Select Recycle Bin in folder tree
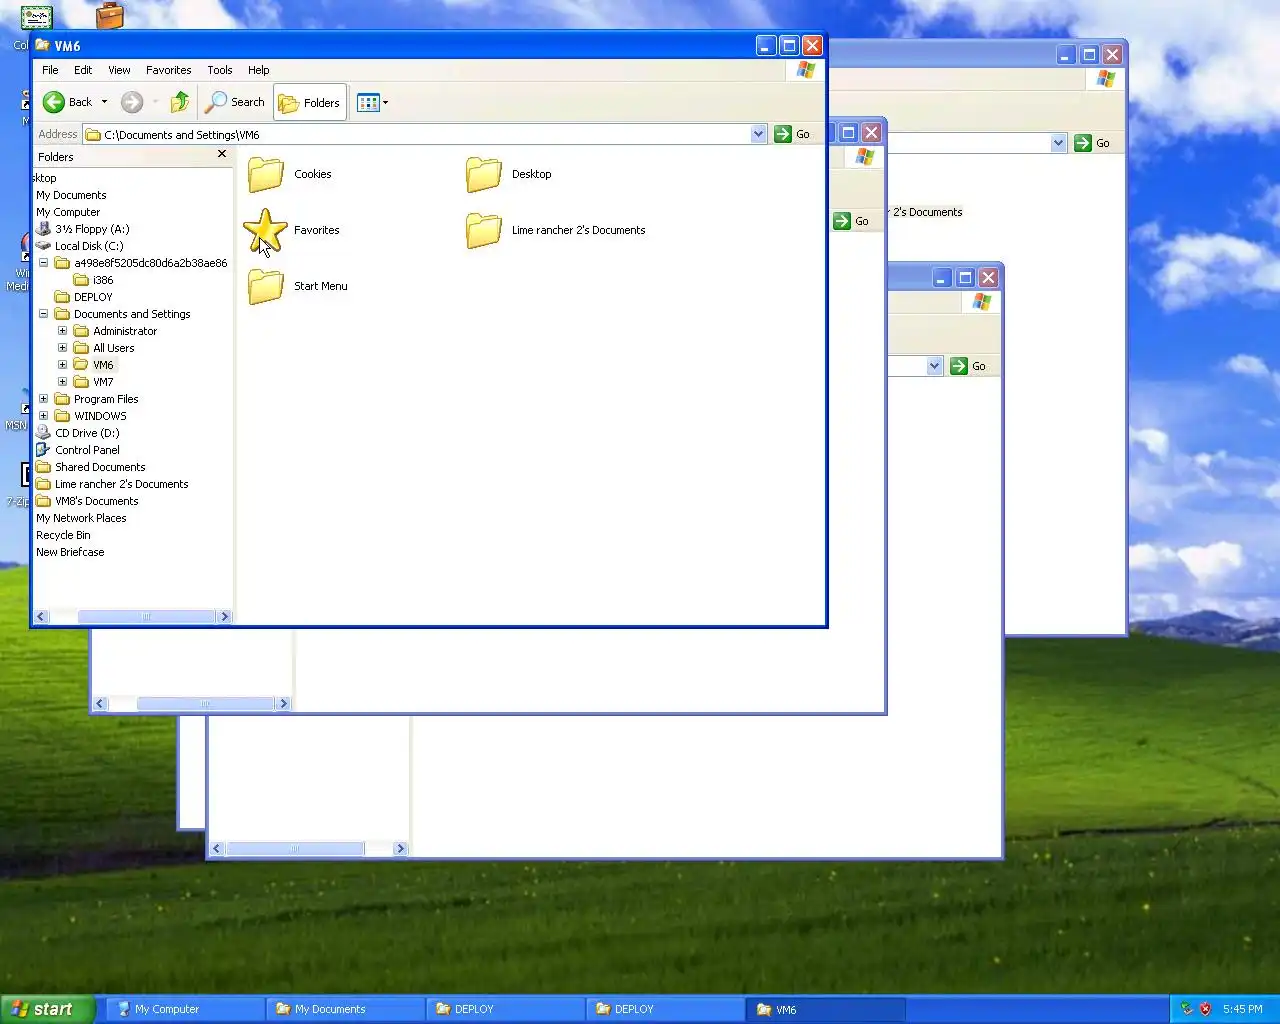The height and width of the screenshot is (1024, 1280). (x=63, y=535)
